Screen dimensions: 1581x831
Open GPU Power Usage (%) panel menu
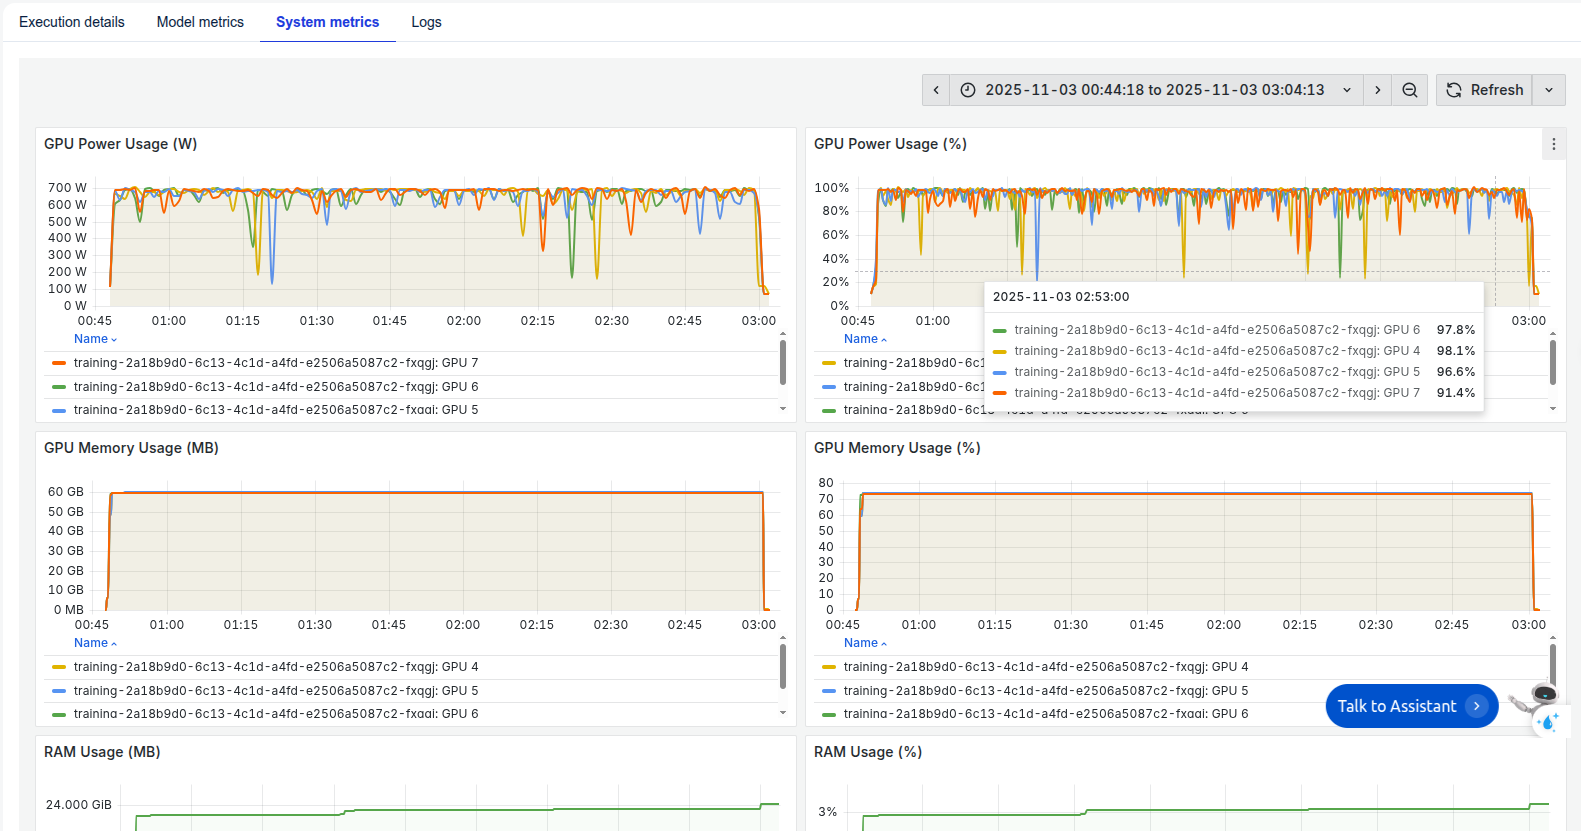(1553, 144)
